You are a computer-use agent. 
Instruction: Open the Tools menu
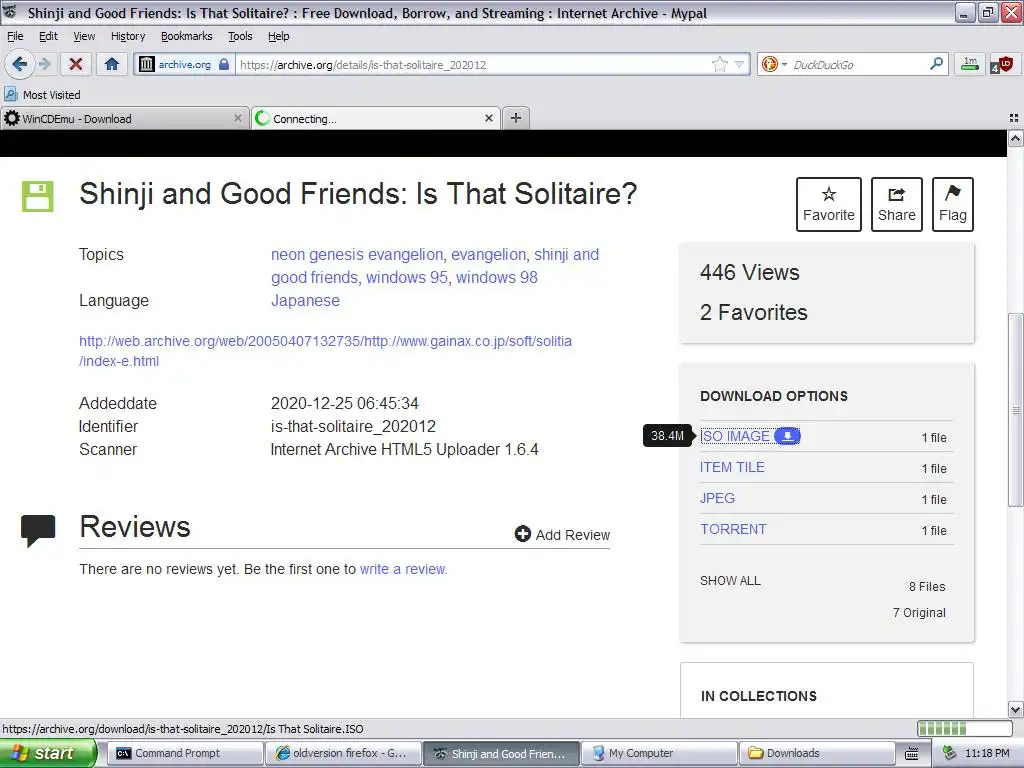(240, 36)
